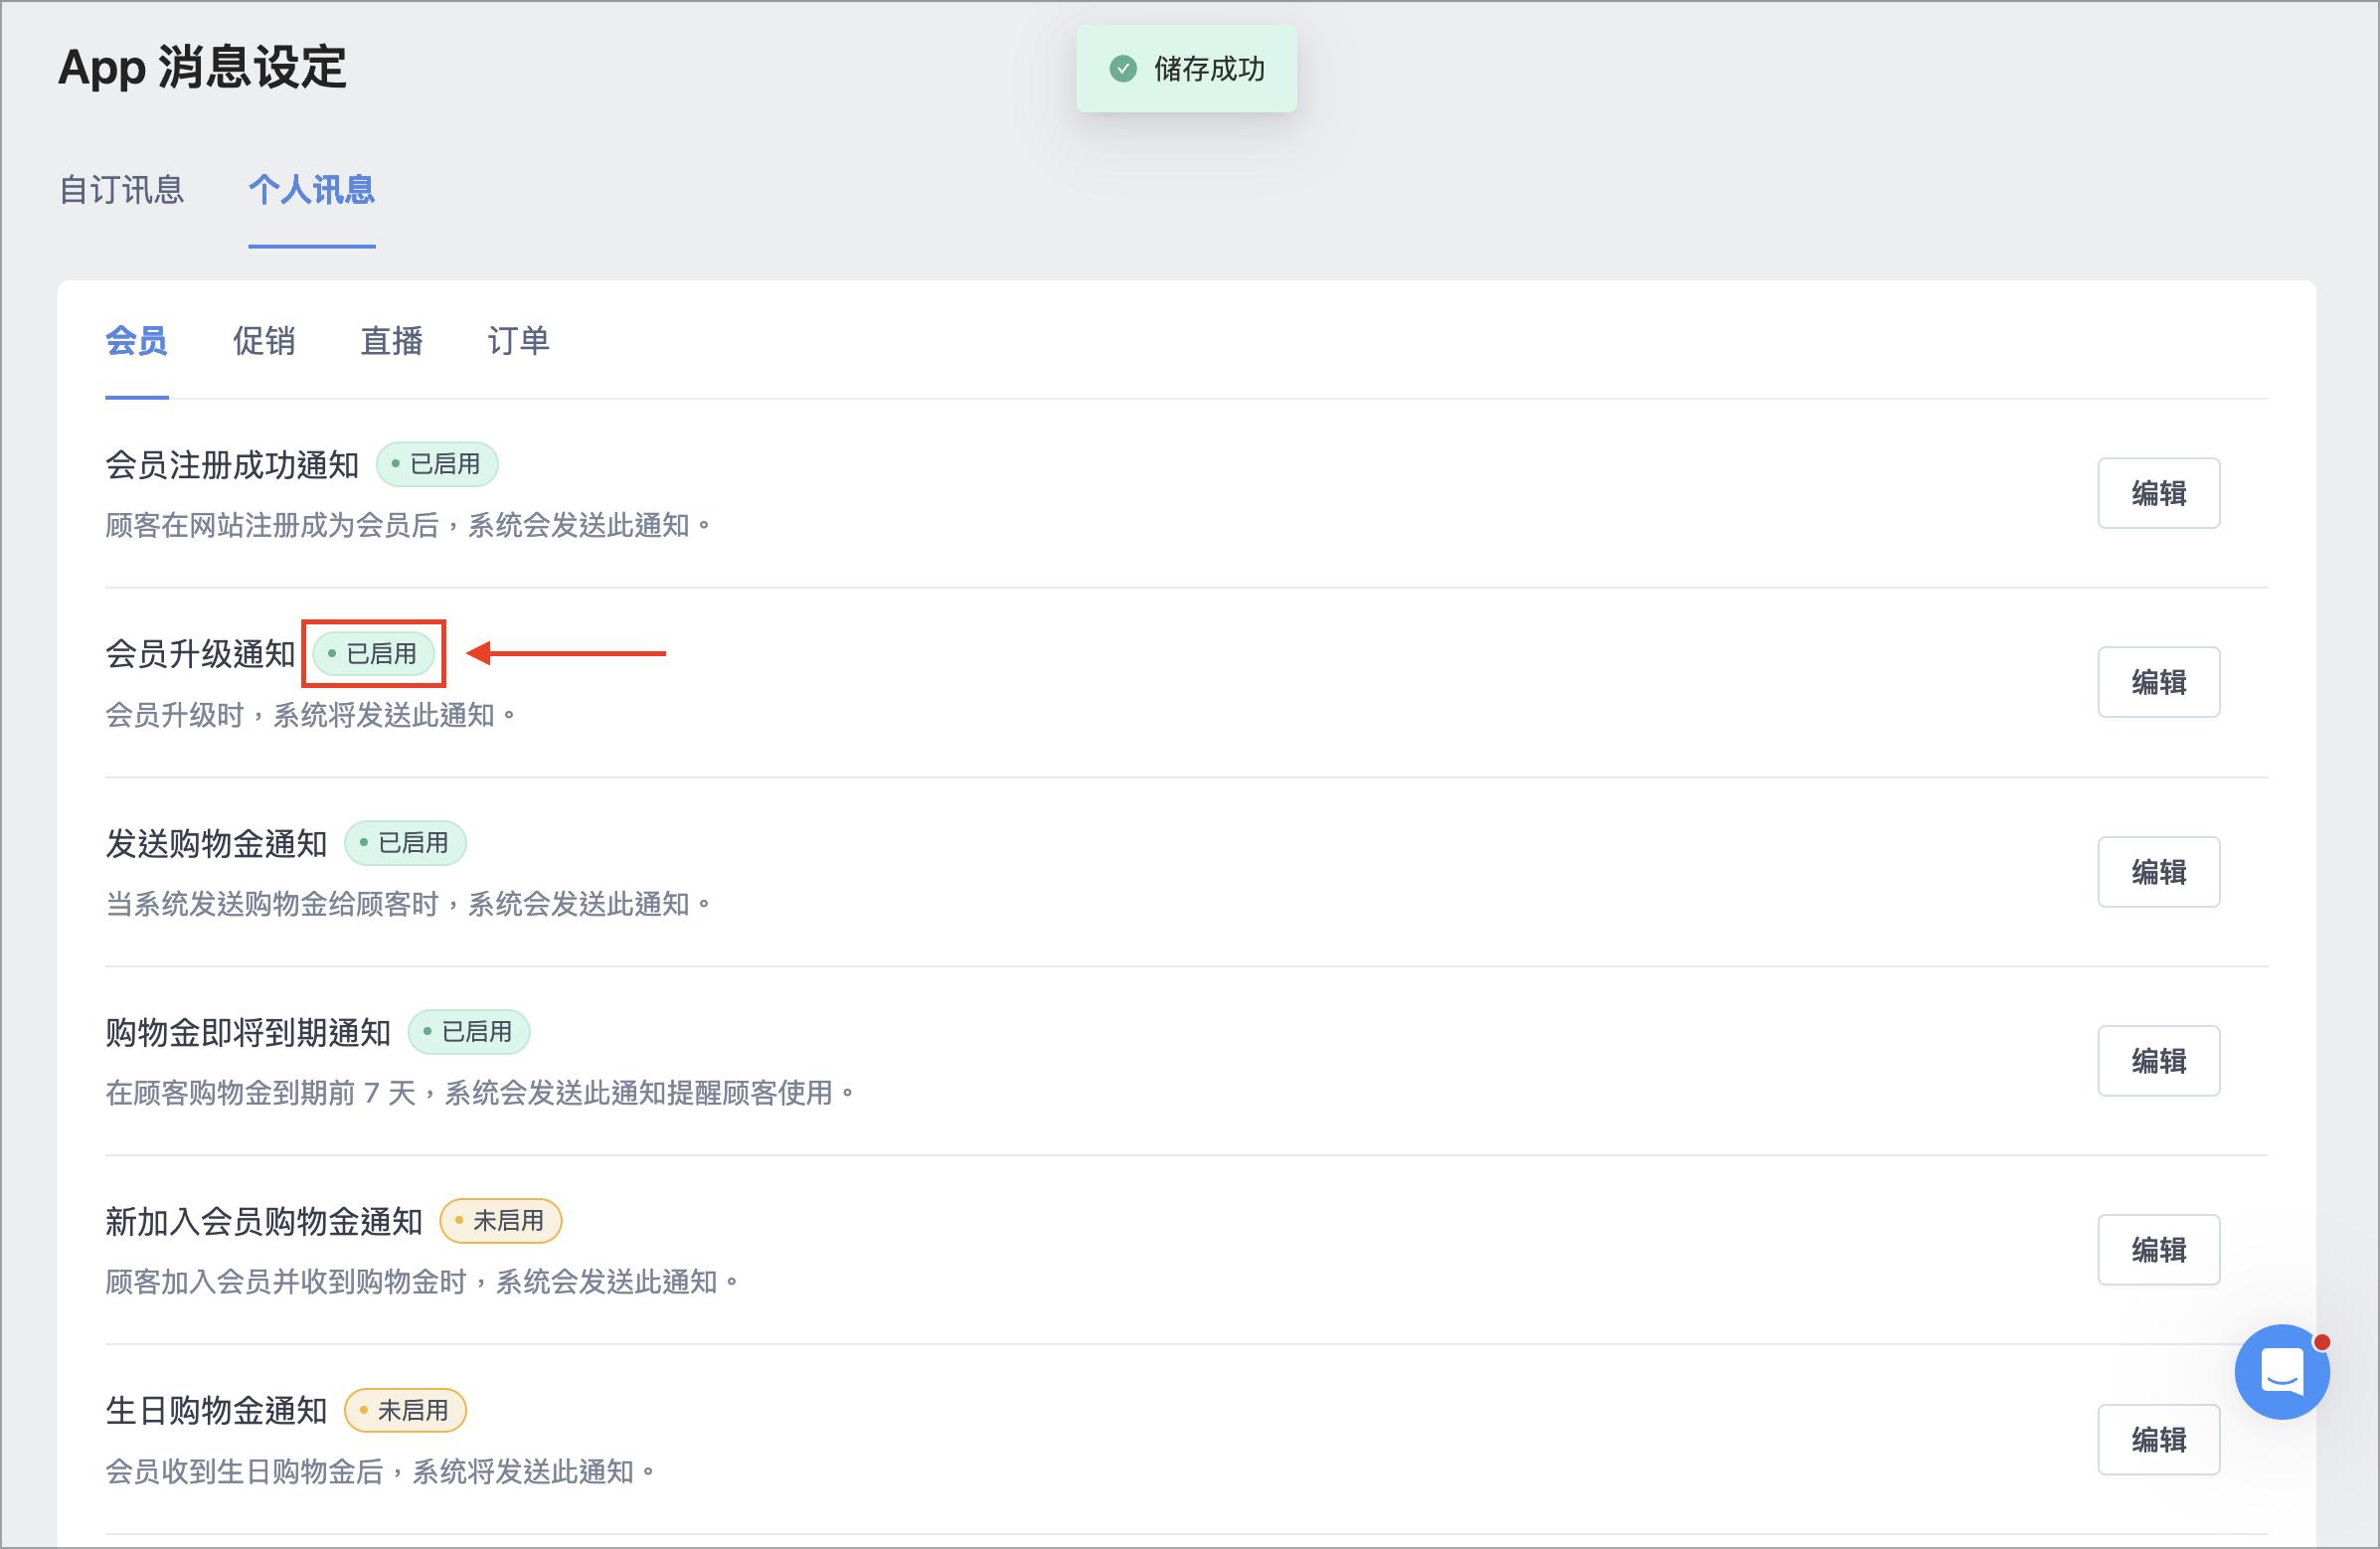This screenshot has height=1549, width=2380.
Task: Click the 发送购物金通知 title
Action: click(216, 844)
